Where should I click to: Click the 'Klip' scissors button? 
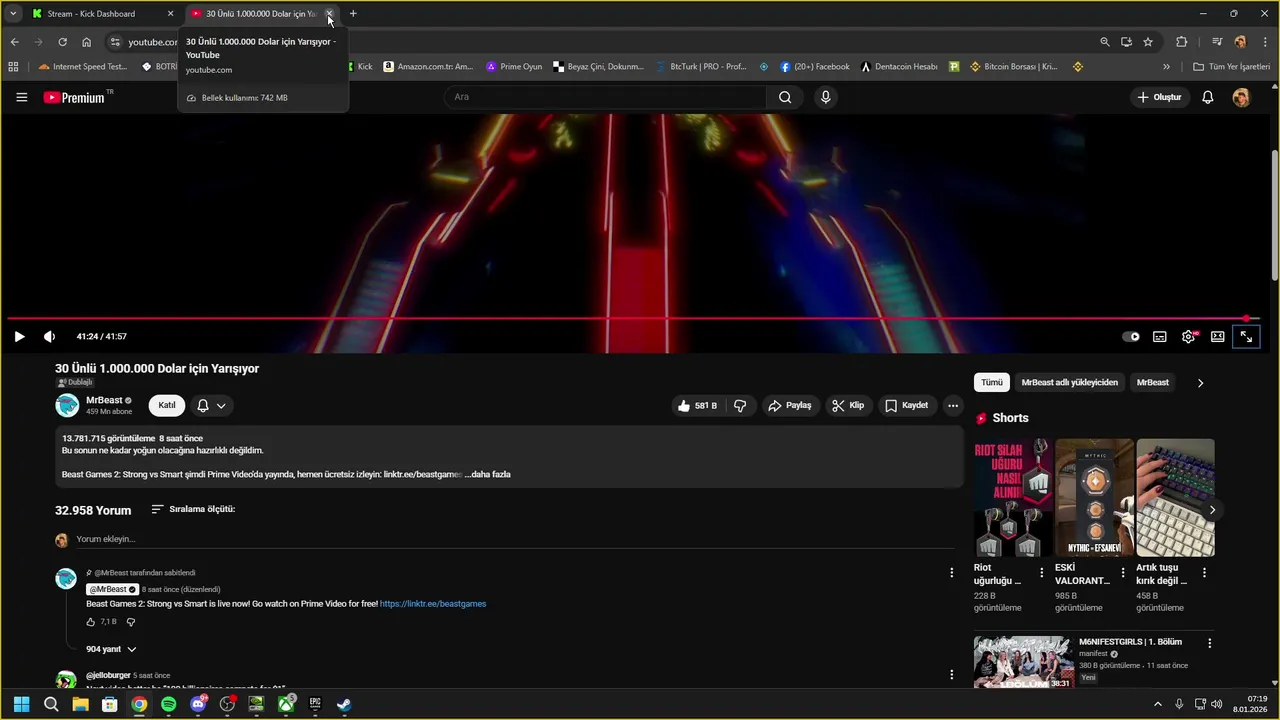[849, 405]
